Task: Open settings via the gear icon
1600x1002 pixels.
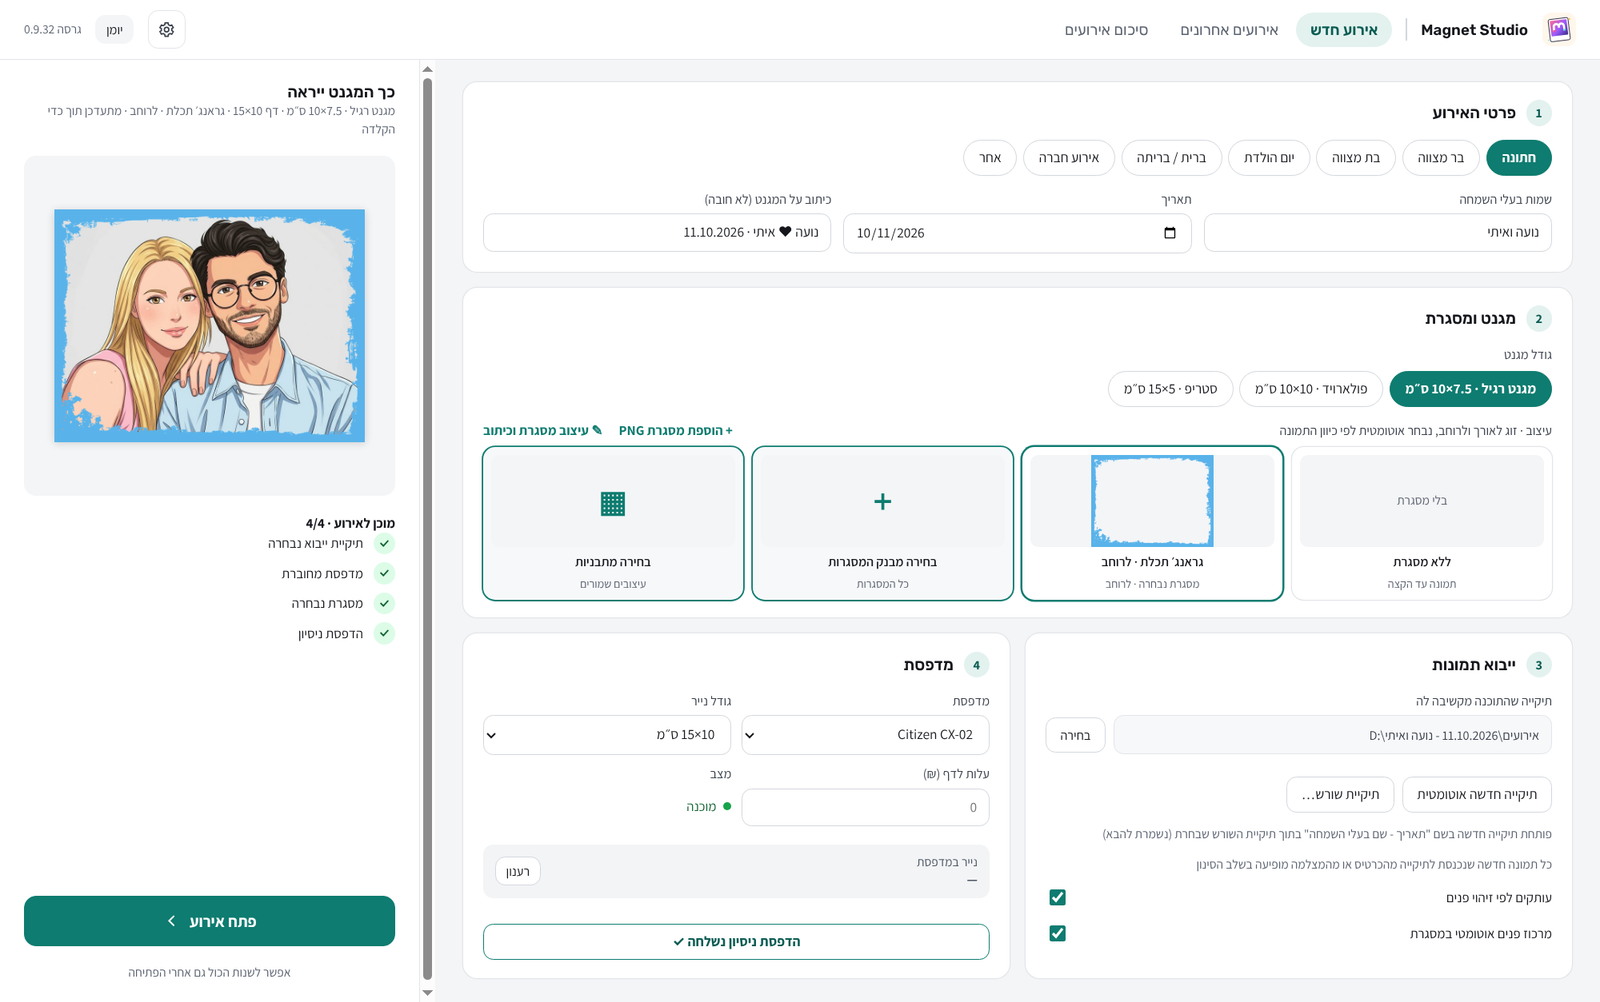Action: (x=167, y=30)
